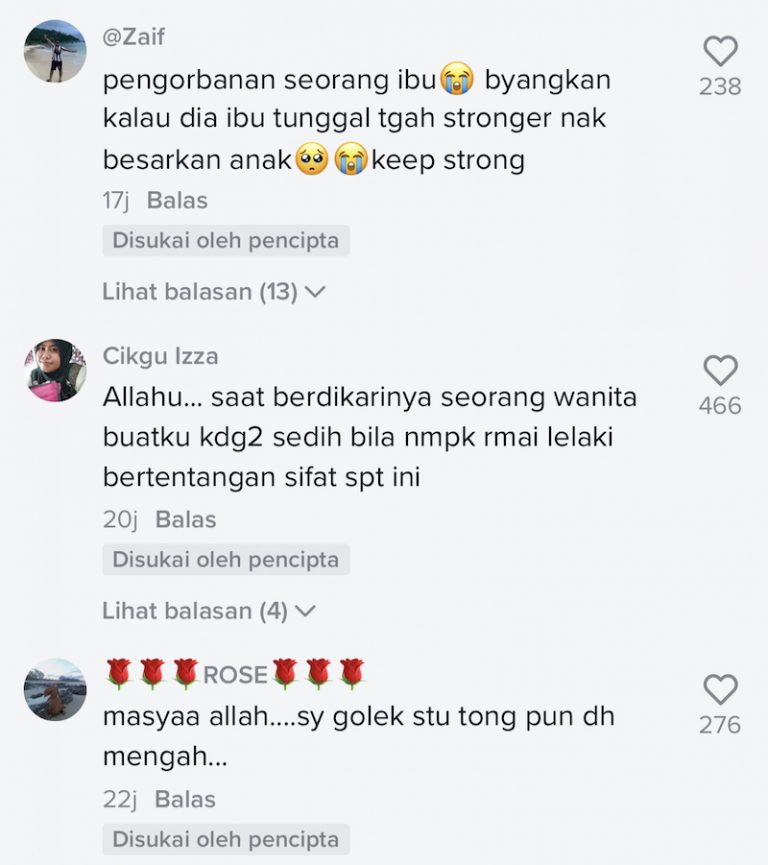The height and width of the screenshot is (865, 768).
Task: Open the ROSE username with rose emojis
Action: (234, 674)
